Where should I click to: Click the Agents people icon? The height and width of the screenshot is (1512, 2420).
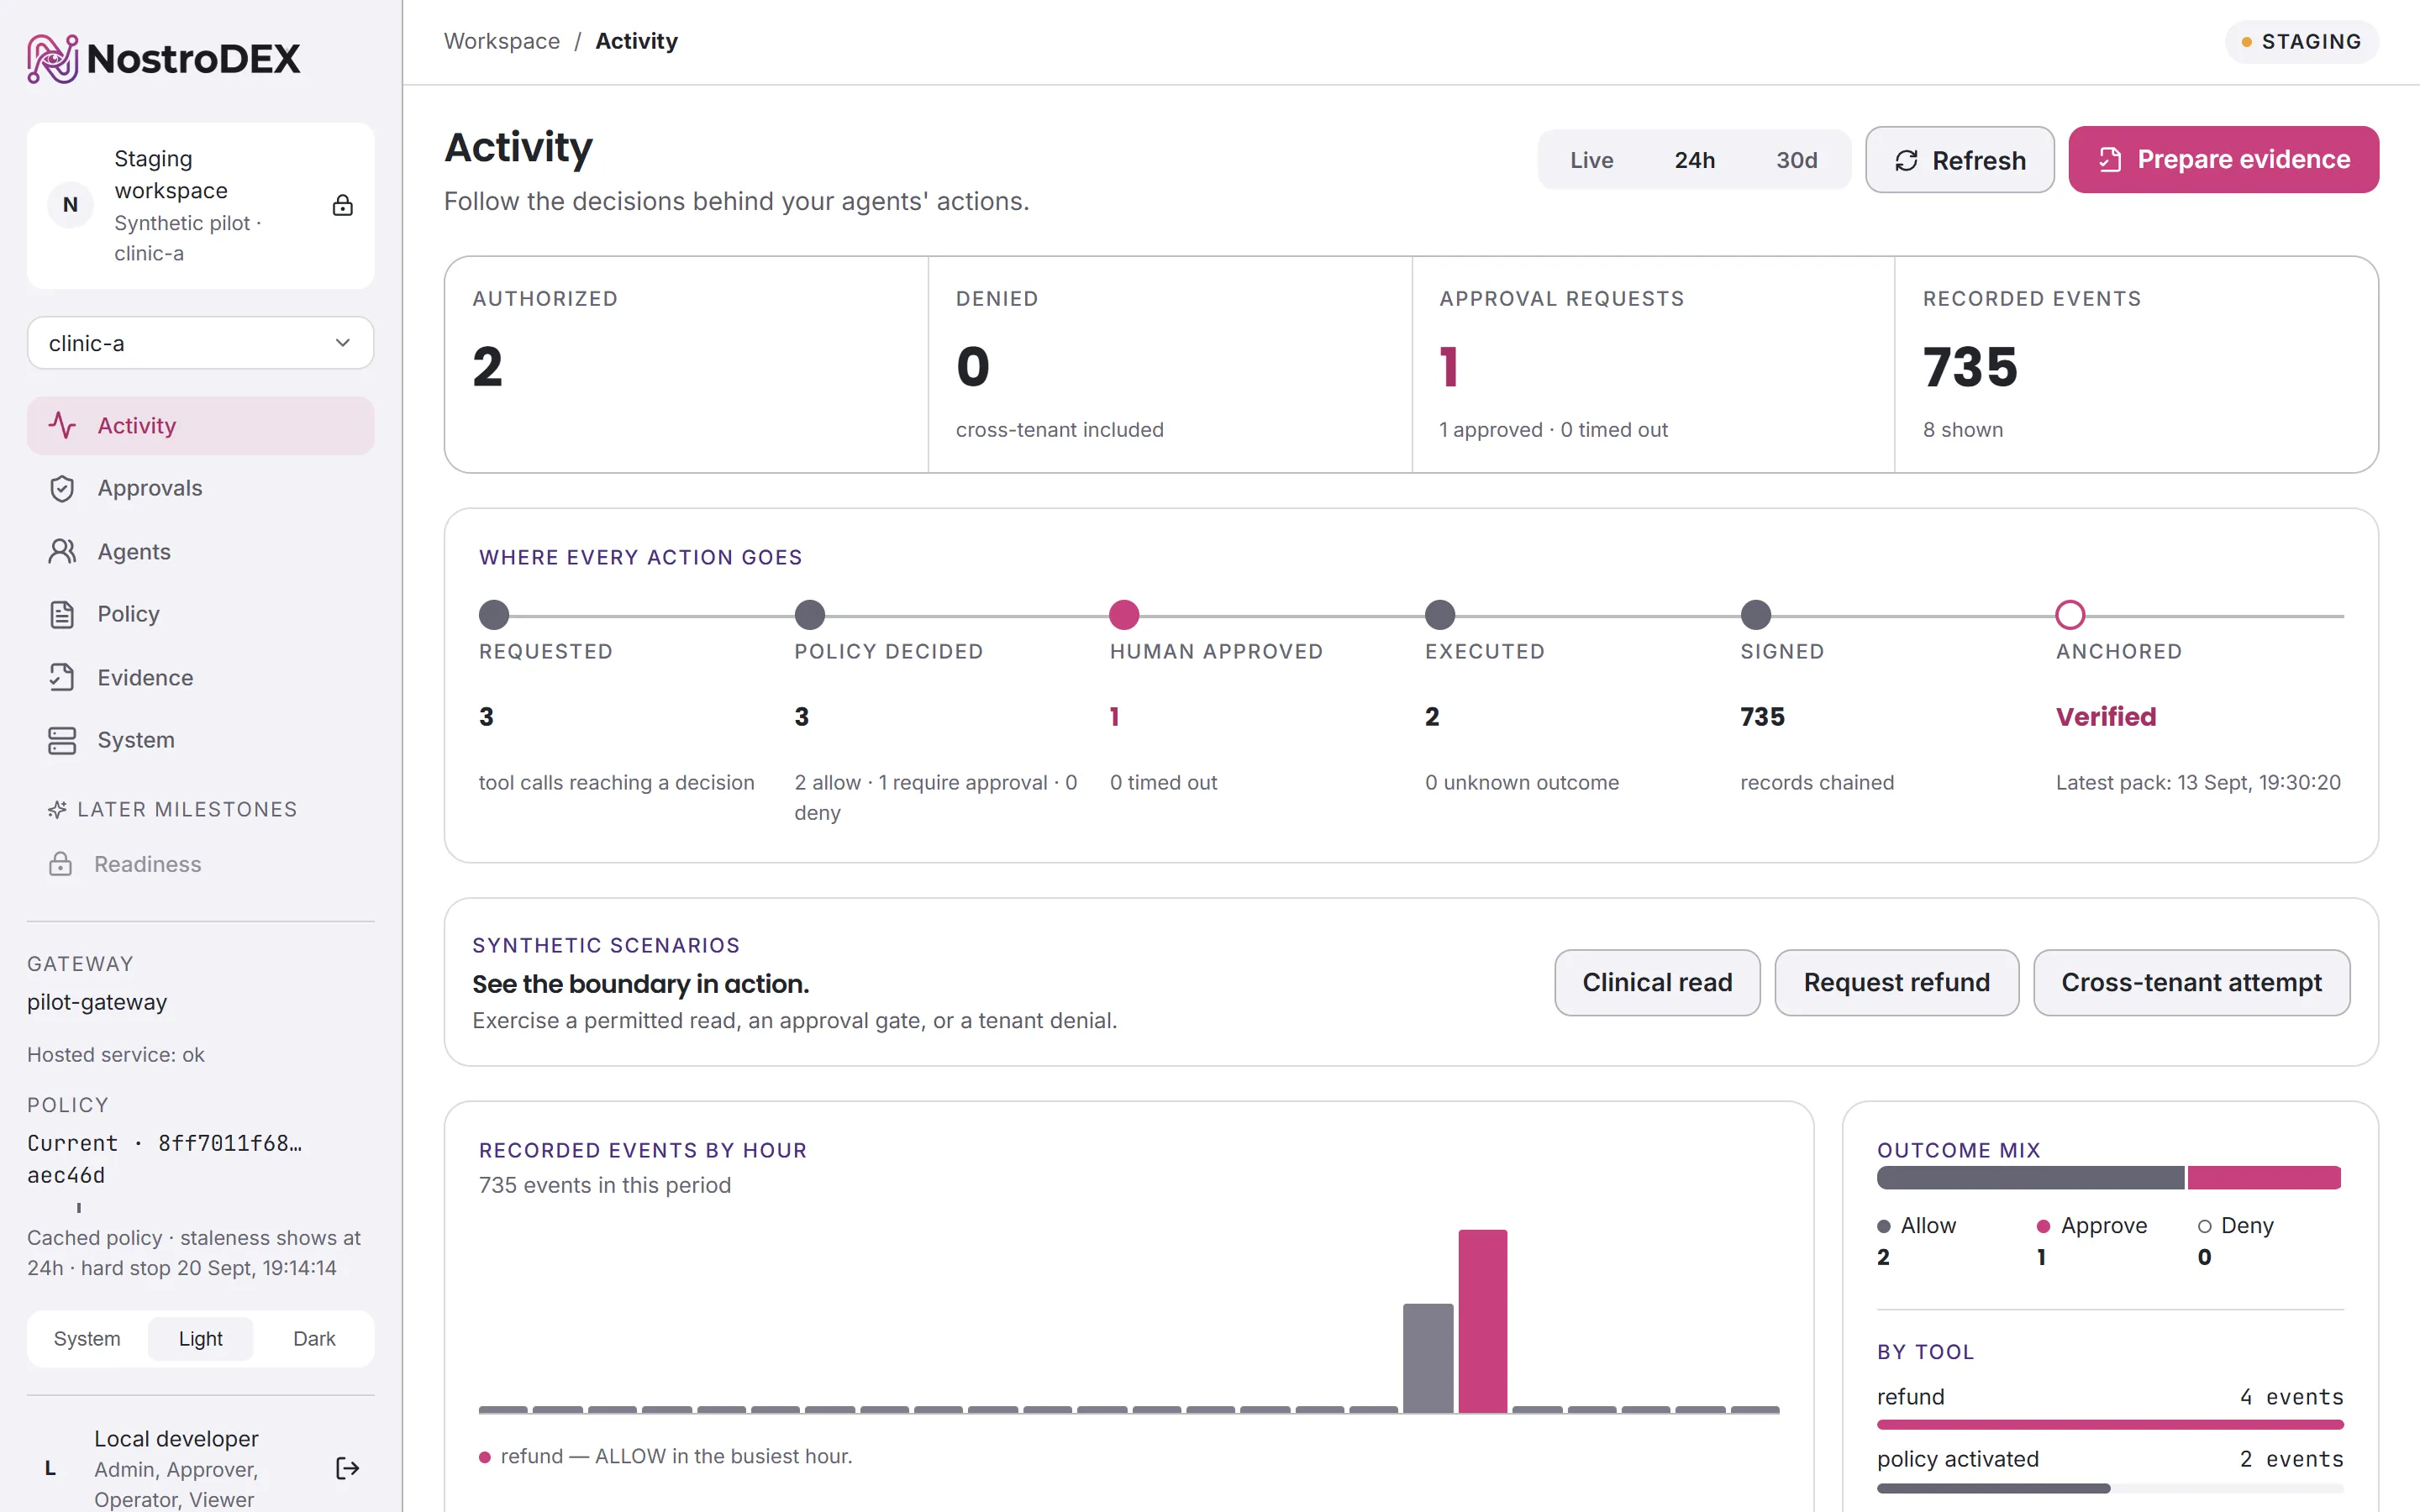click(62, 551)
